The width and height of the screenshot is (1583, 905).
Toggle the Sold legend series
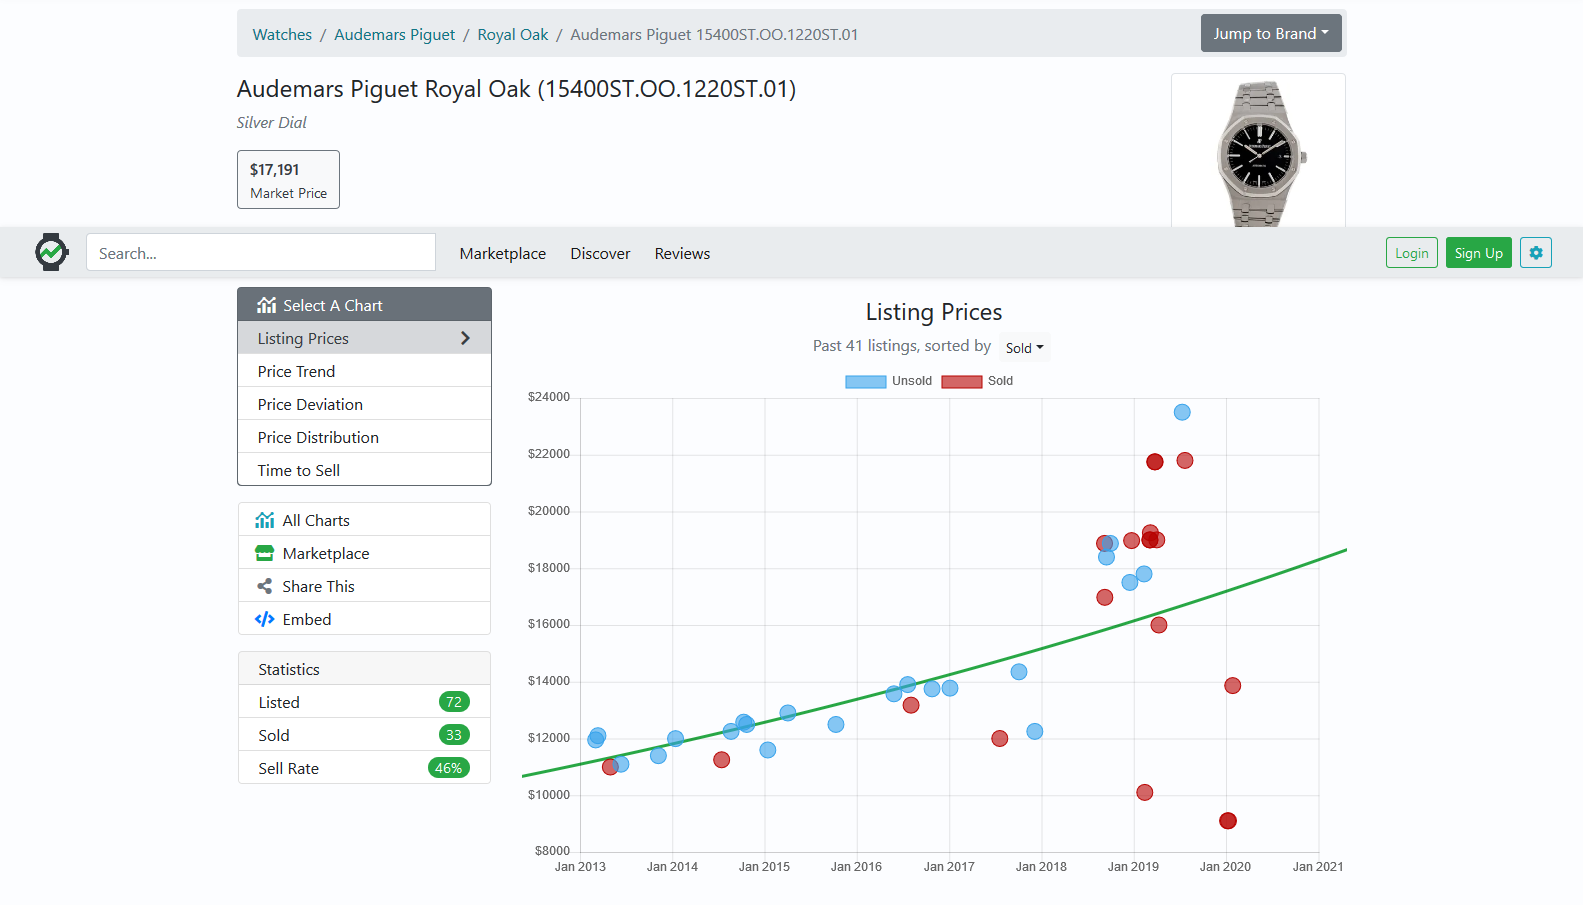(x=977, y=381)
